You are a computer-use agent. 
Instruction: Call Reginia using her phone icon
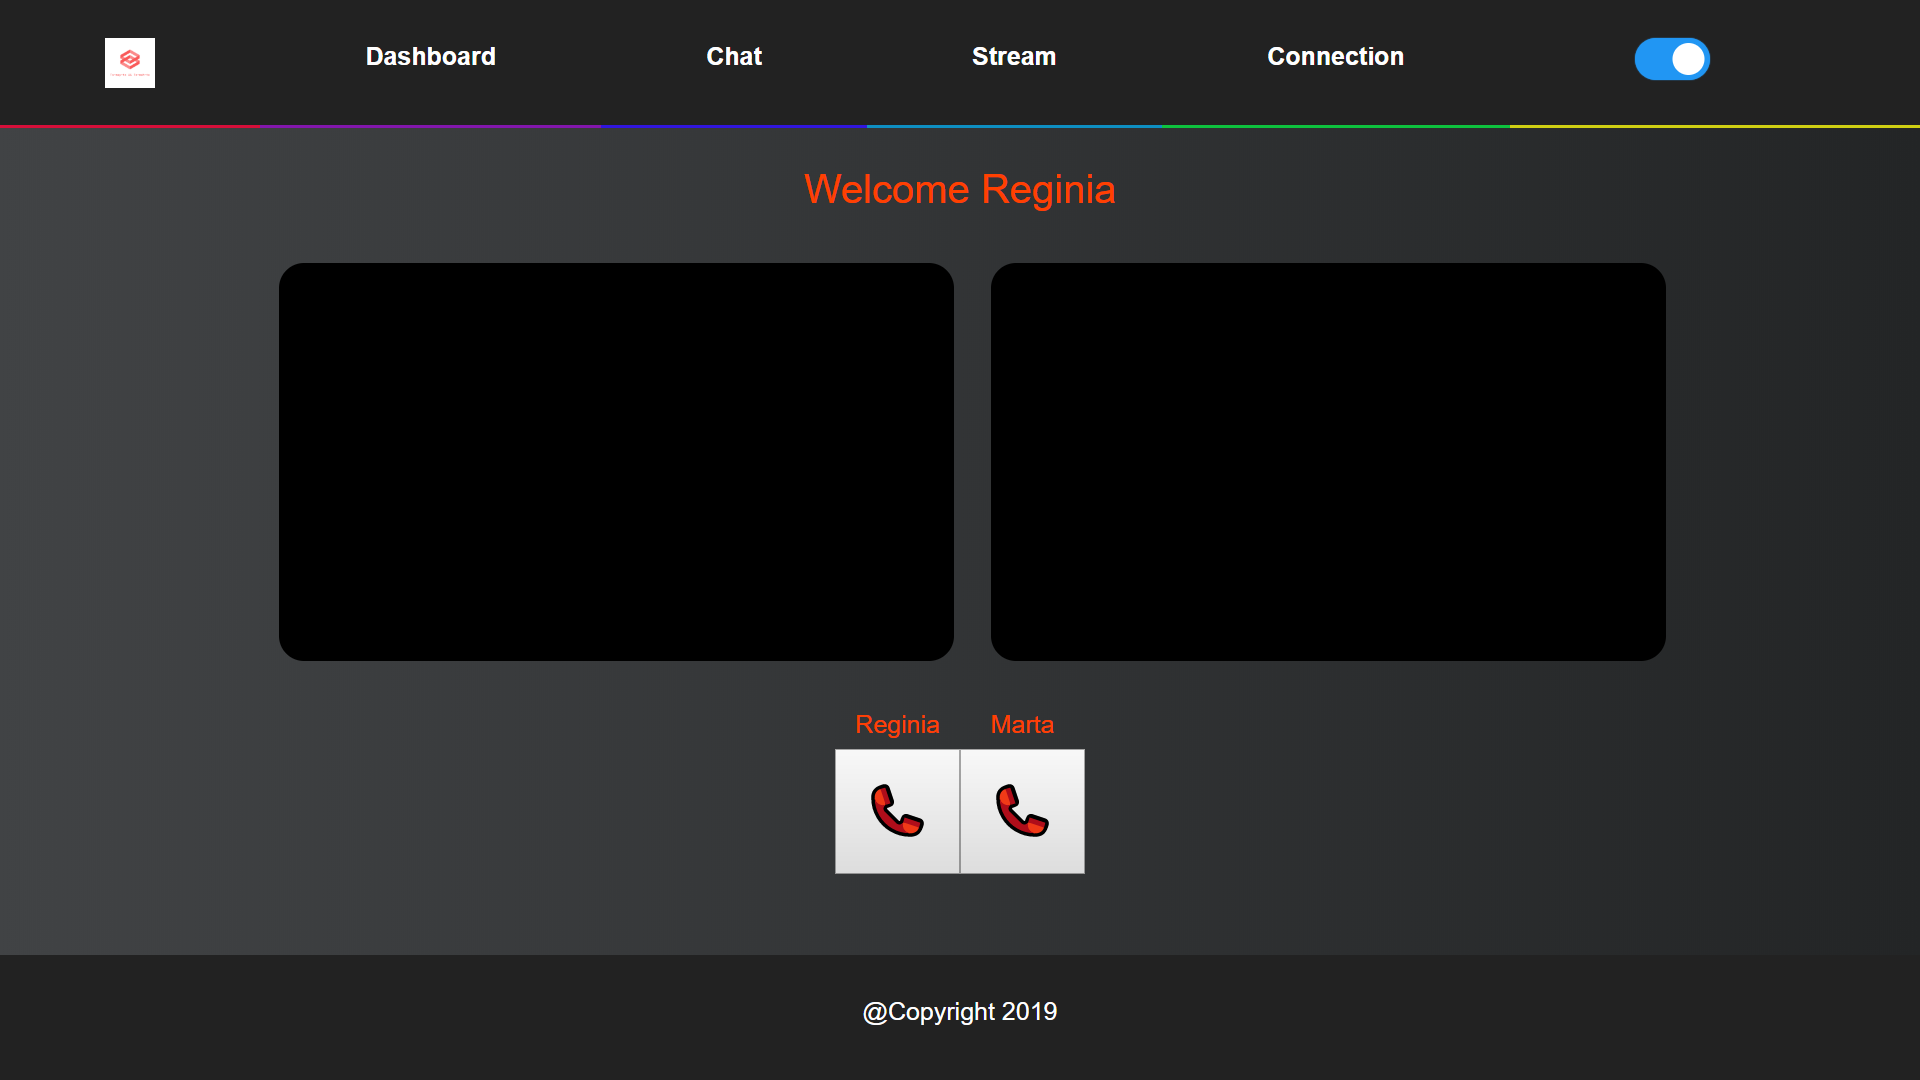[897, 811]
